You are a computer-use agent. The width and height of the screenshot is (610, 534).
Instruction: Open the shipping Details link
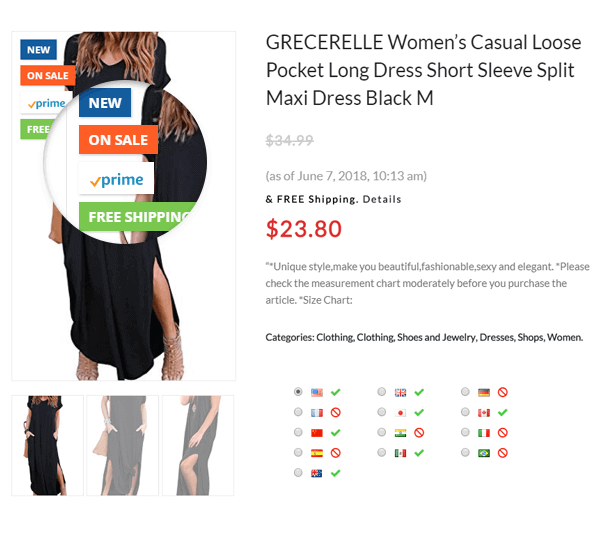(382, 199)
